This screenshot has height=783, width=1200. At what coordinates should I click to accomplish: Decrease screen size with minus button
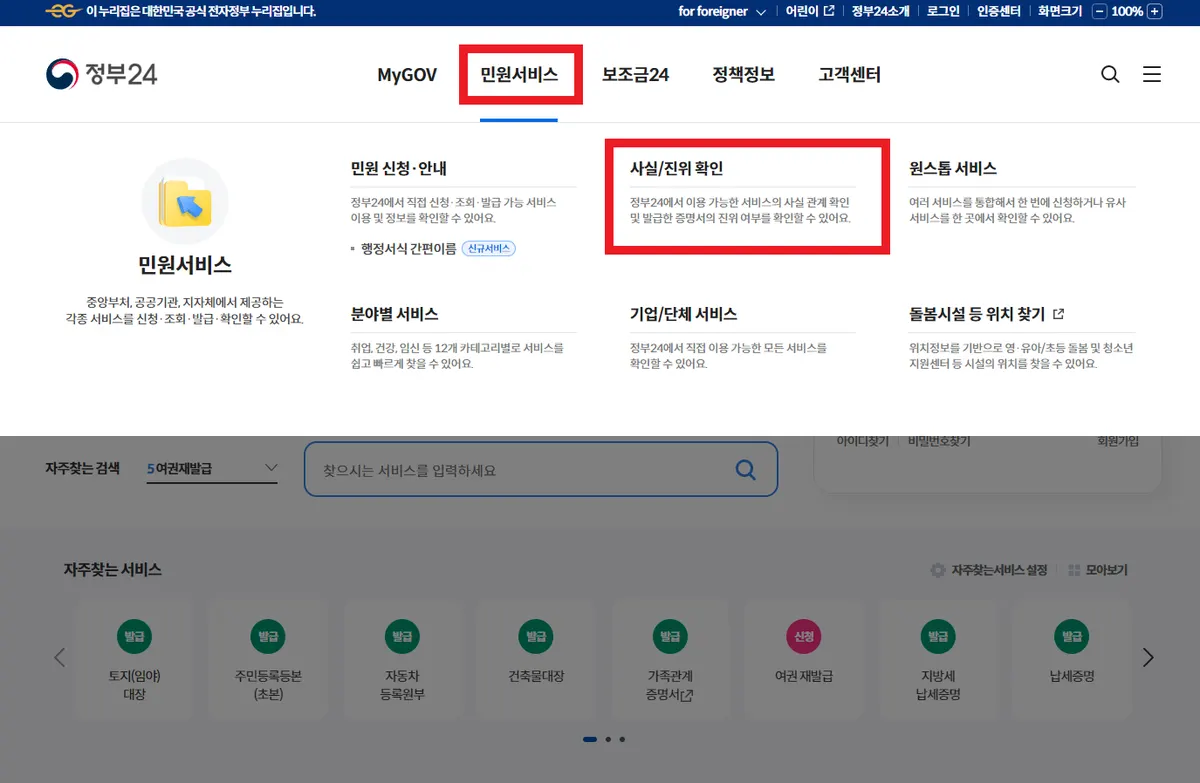(x=1100, y=11)
